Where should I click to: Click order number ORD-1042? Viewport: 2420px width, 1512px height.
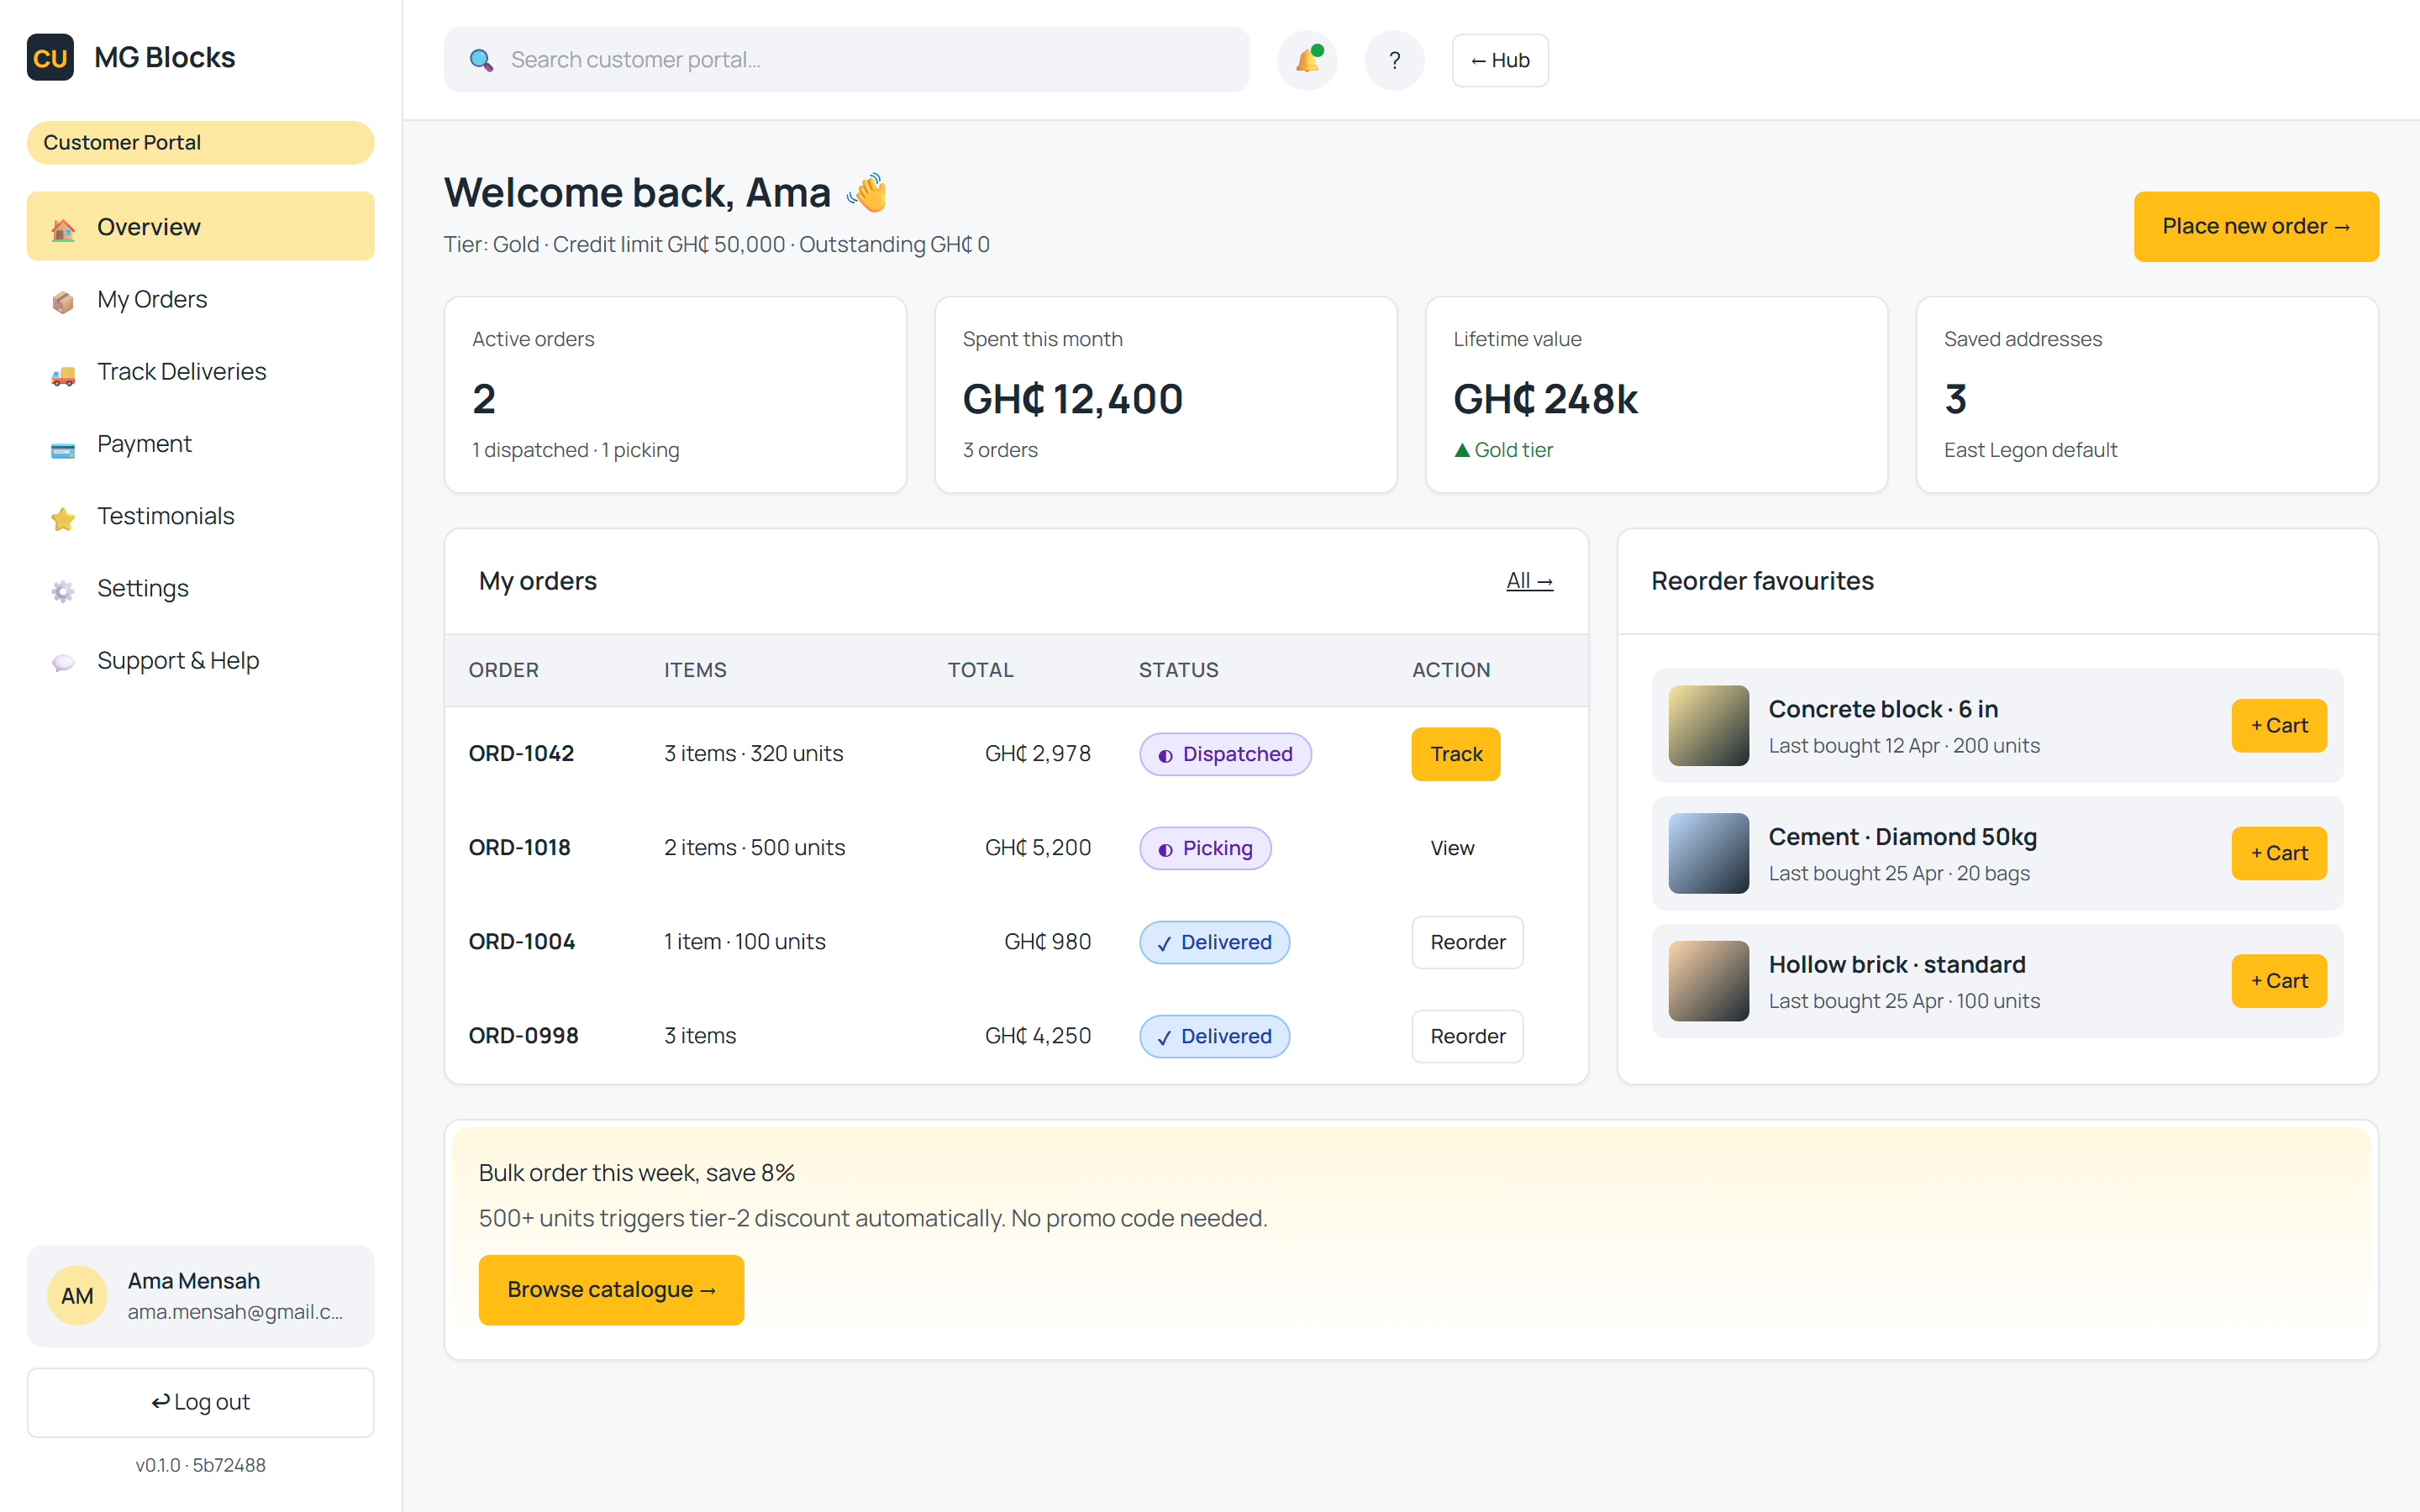coord(521,753)
